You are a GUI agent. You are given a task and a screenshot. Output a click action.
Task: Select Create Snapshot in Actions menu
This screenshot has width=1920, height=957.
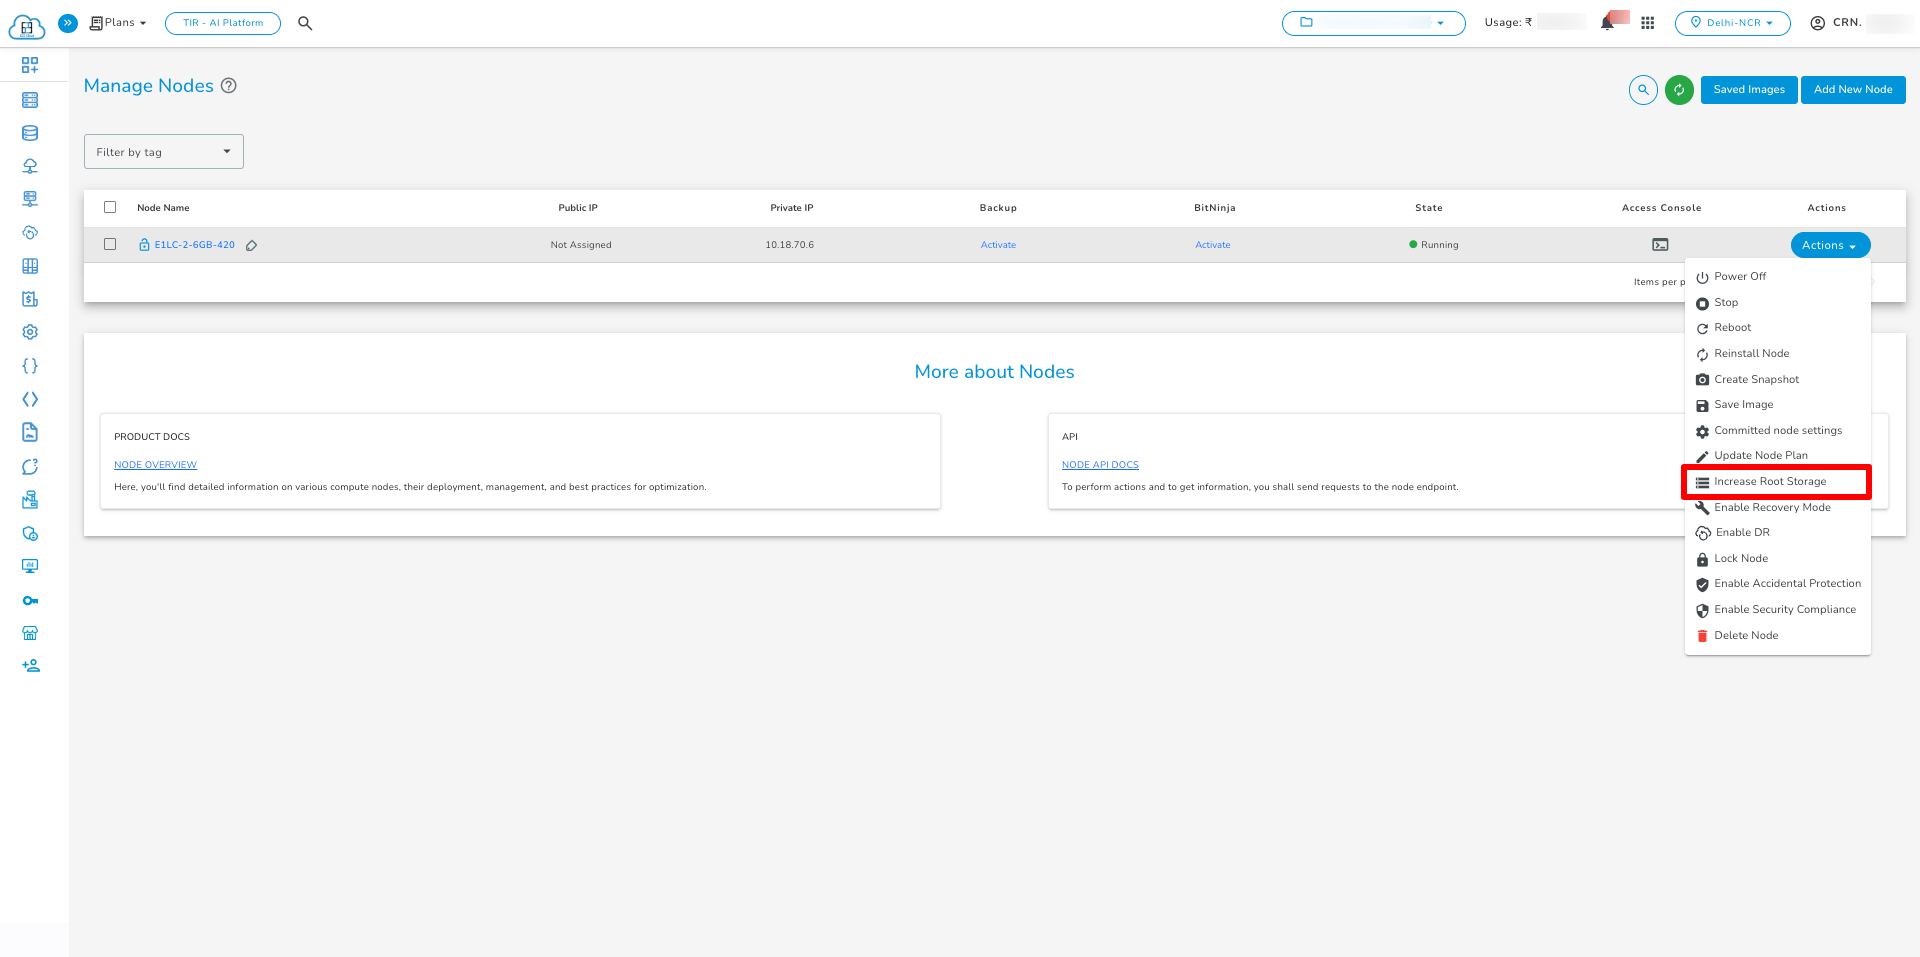coord(1756,380)
